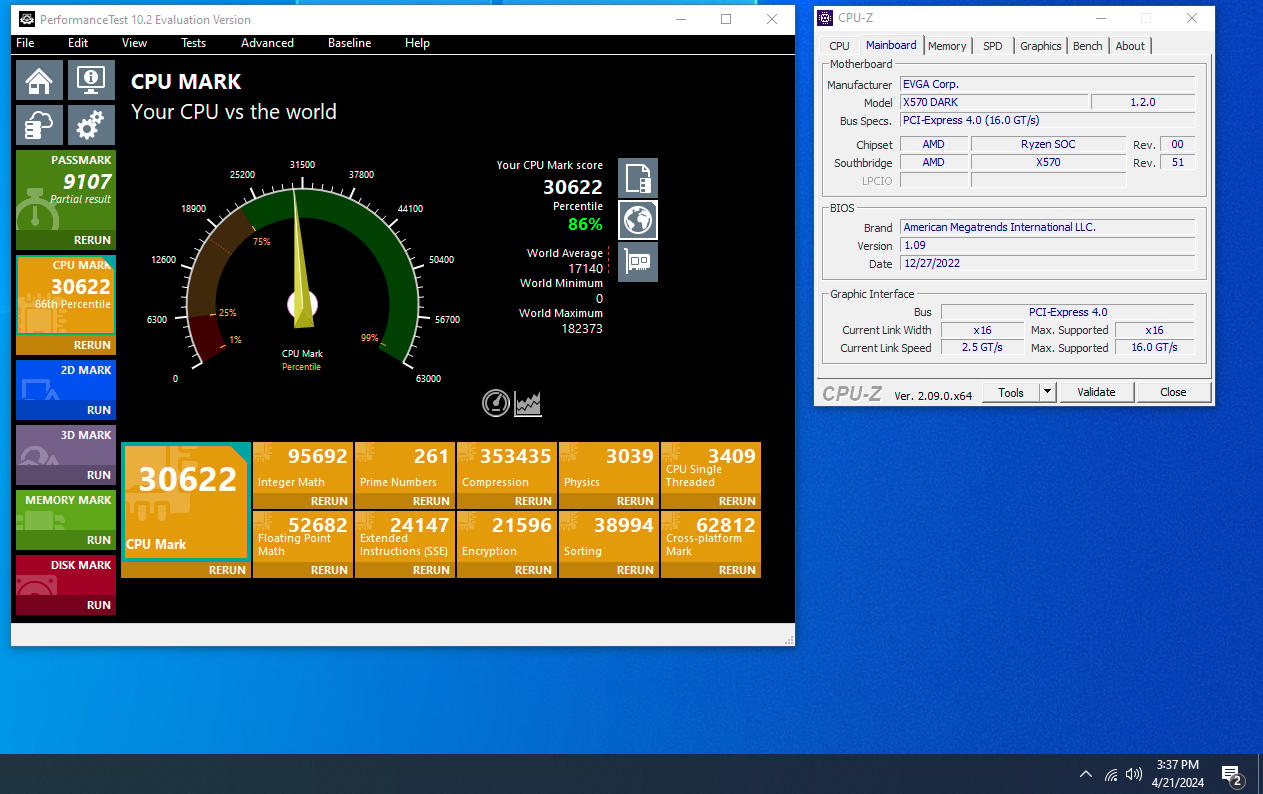This screenshot has height=794, width=1263.
Task: Open the Tests menu
Action: pyautogui.click(x=193, y=43)
